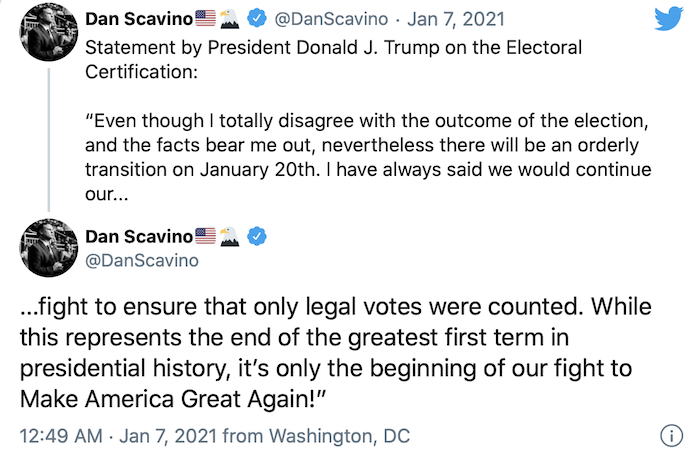This screenshot has height=460, width=700.
Task: Open the parent tweet's profile avatar
Action: [x=49, y=32]
